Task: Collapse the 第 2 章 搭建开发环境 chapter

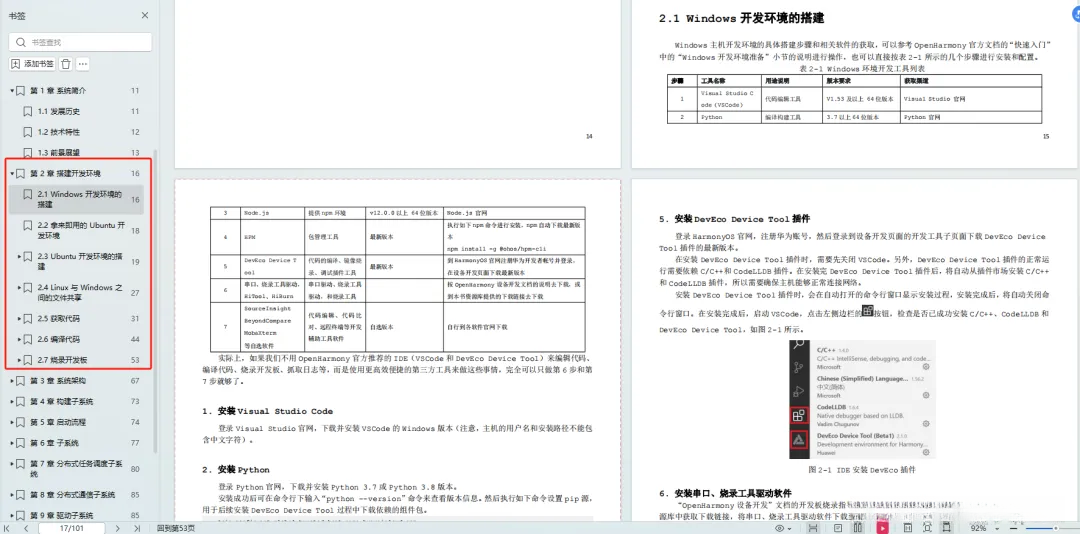Action: [x=12, y=174]
